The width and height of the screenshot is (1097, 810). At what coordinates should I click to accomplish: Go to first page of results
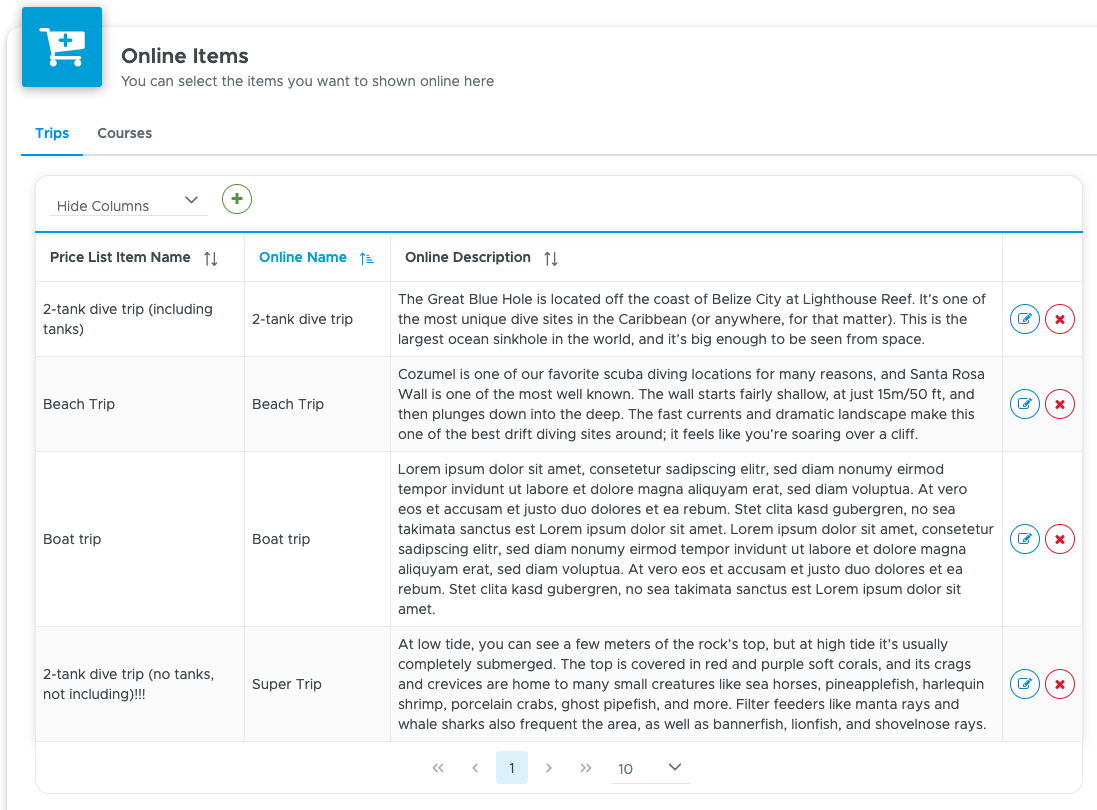click(438, 768)
